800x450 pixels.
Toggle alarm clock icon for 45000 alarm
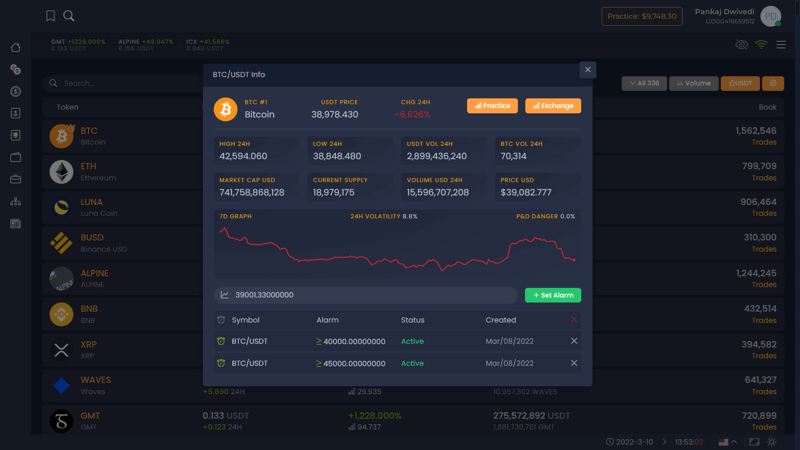pyautogui.click(x=221, y=363)
